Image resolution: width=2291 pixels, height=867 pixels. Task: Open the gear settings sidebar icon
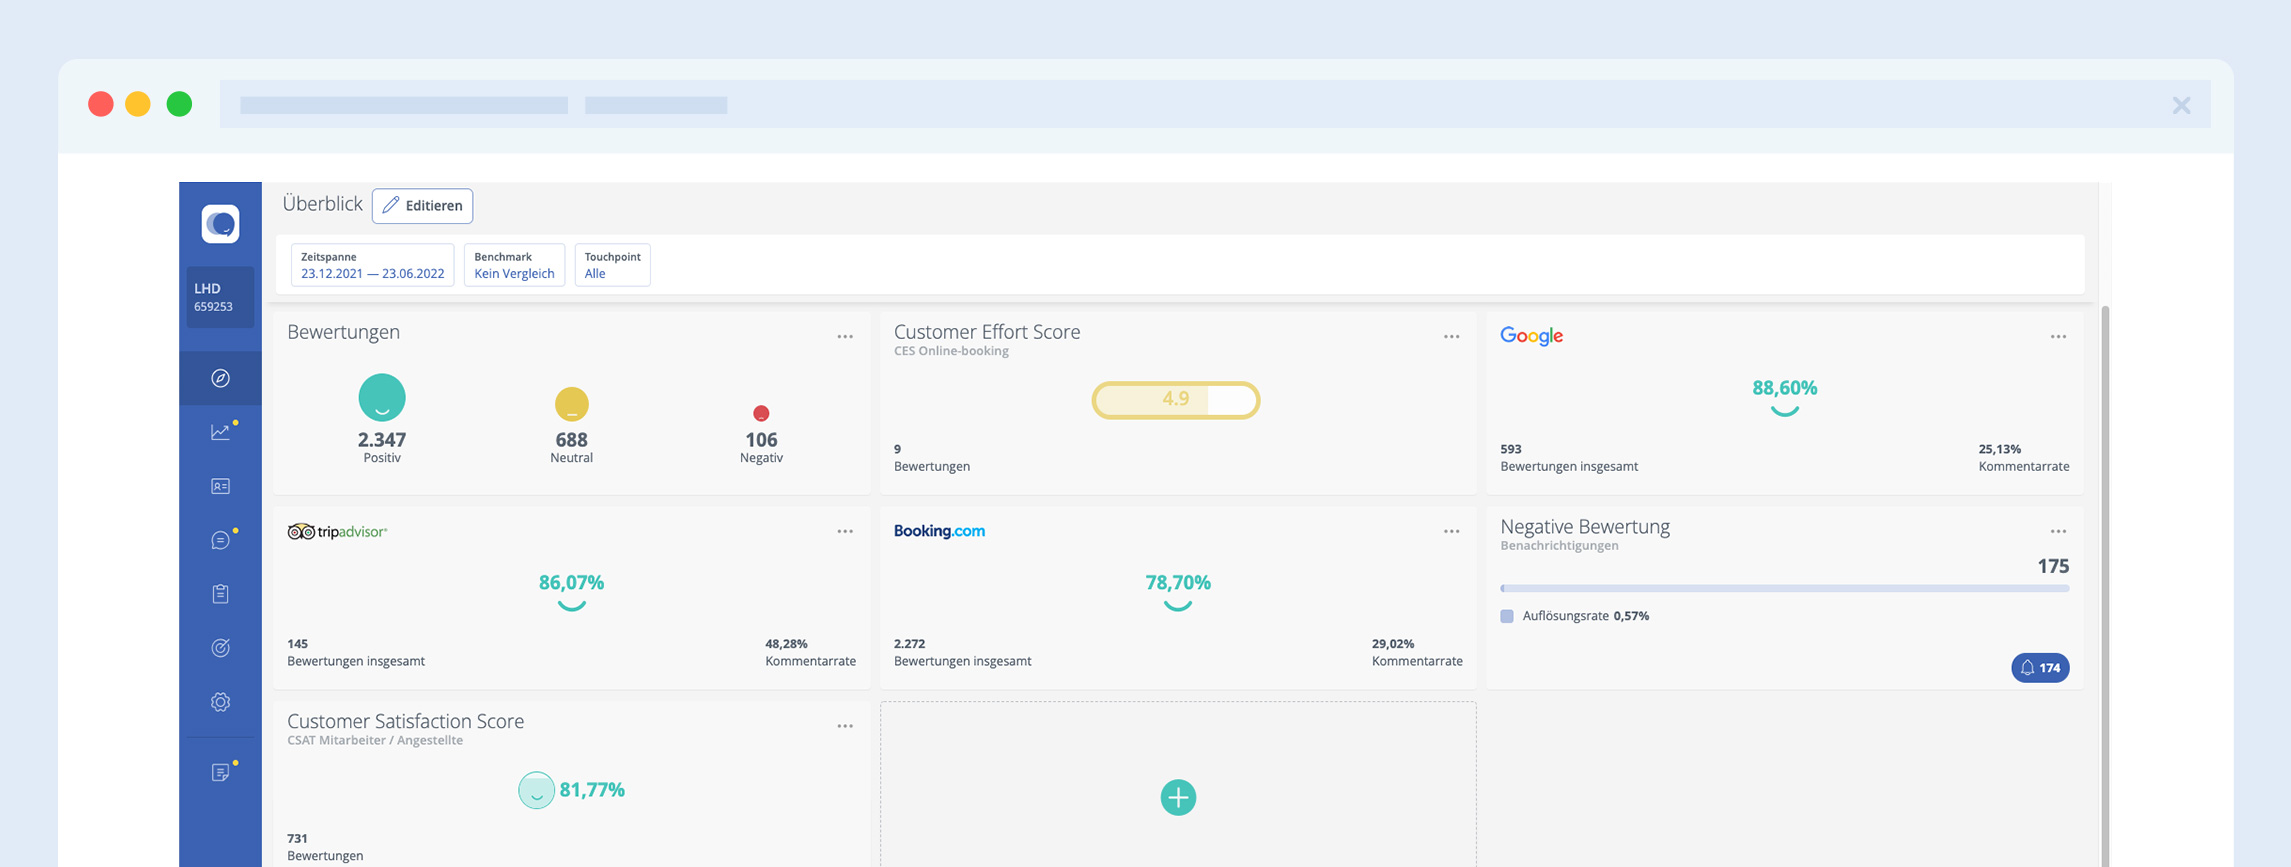(x=220, y=702)
